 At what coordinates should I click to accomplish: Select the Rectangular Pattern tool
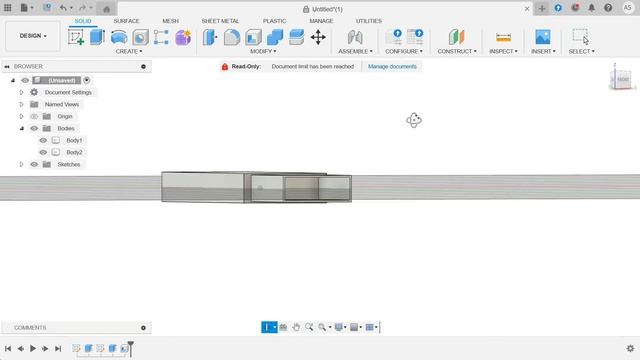(x=161, y=37)
